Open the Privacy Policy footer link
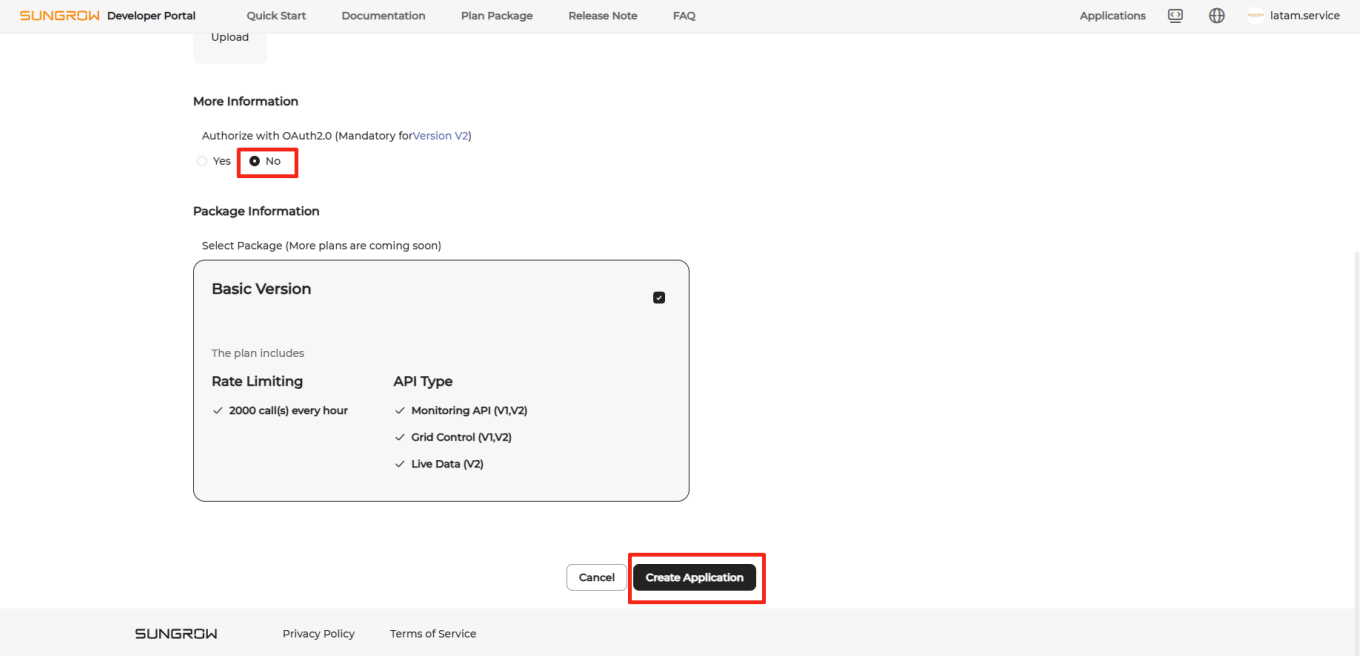Viewport: 1362px width, 657px height. (x=318, y=634)
